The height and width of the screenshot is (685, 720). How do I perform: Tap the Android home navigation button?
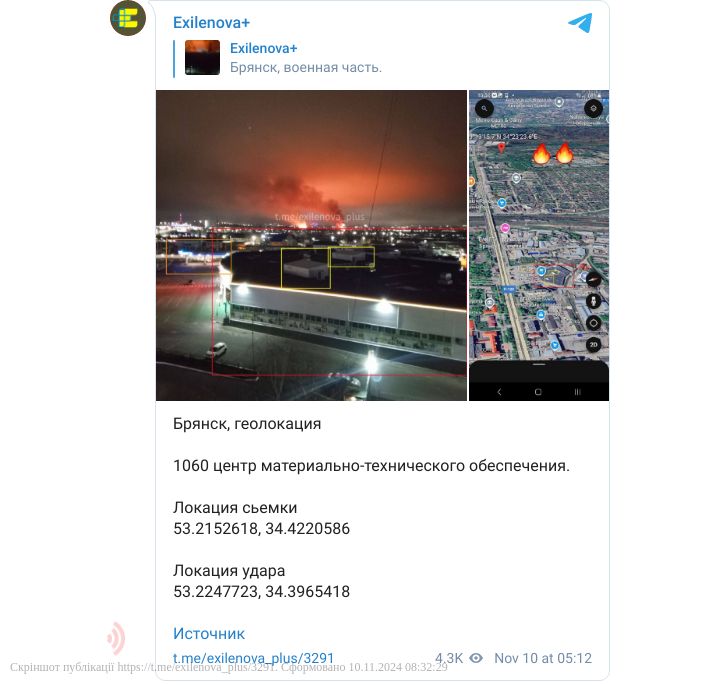(x=538, y=392)
